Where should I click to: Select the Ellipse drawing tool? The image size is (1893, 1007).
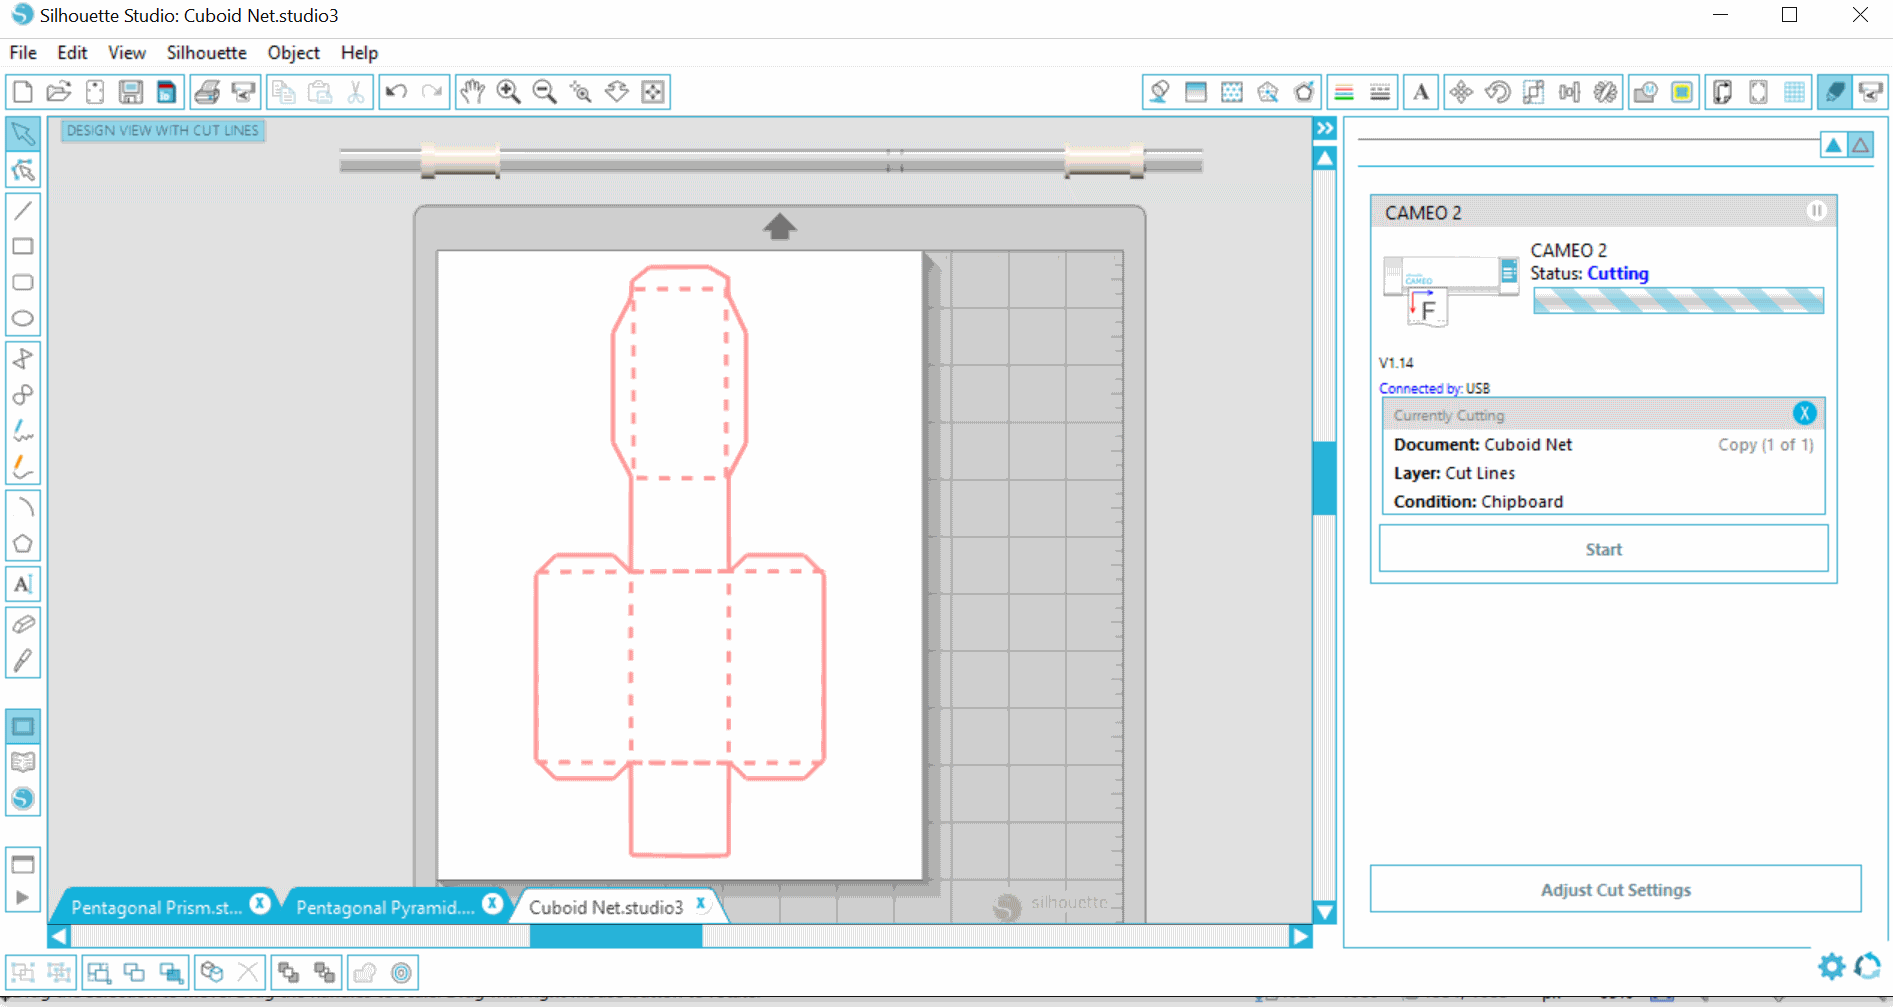[x=23, y=319]
